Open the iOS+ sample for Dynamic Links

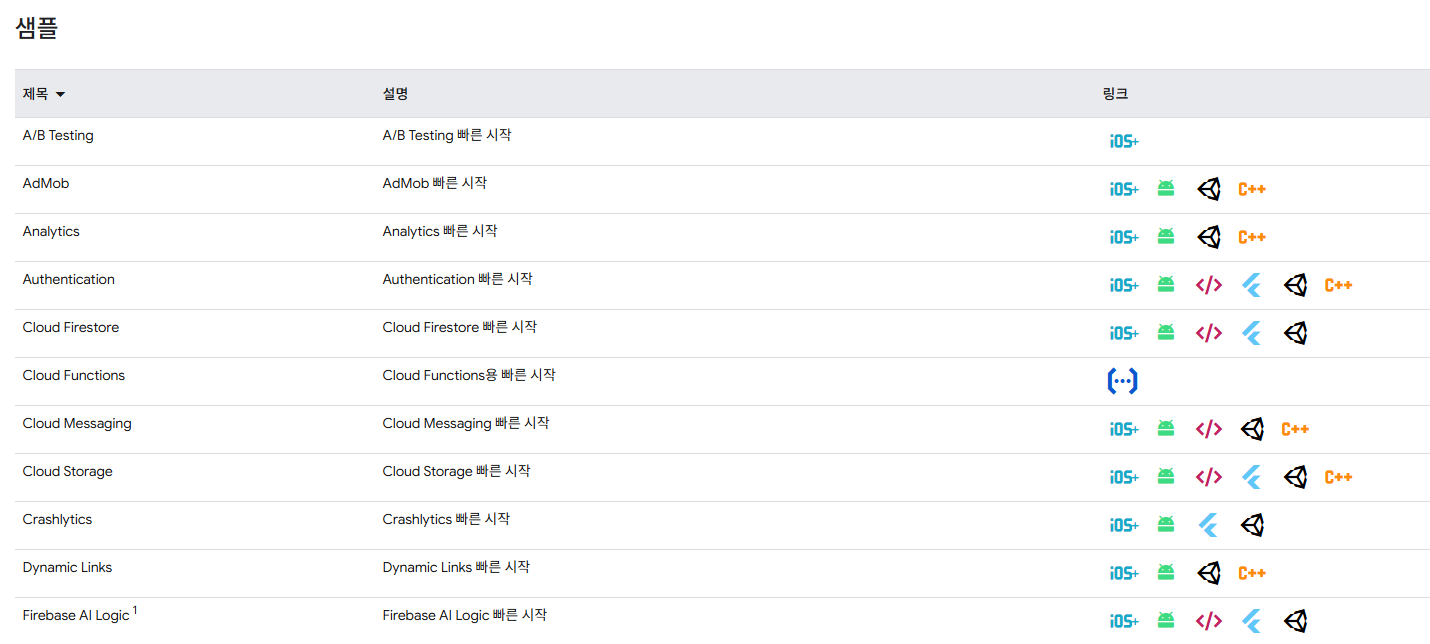point(1124,573)
